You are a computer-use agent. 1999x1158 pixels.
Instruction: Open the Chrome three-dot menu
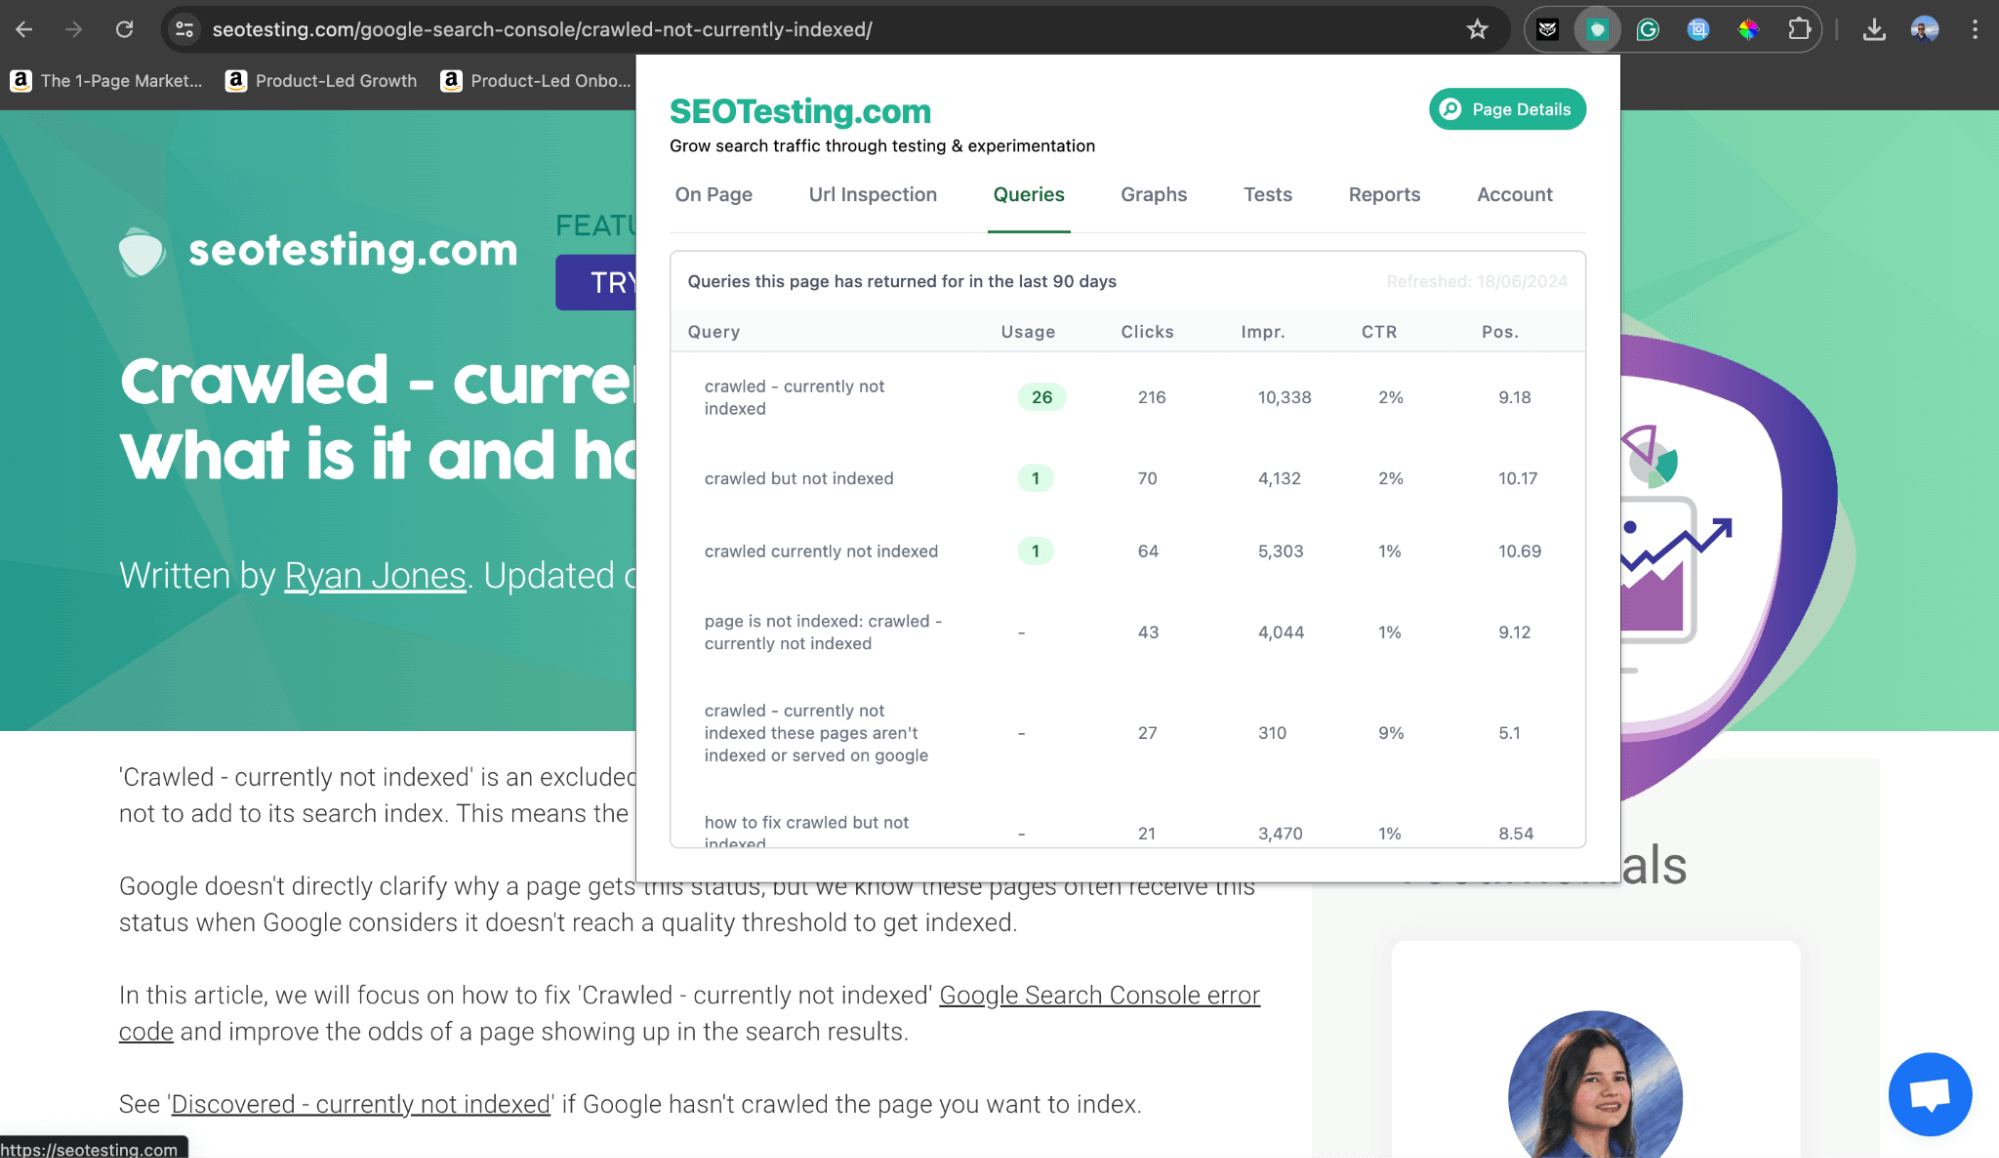(1974, 29)
